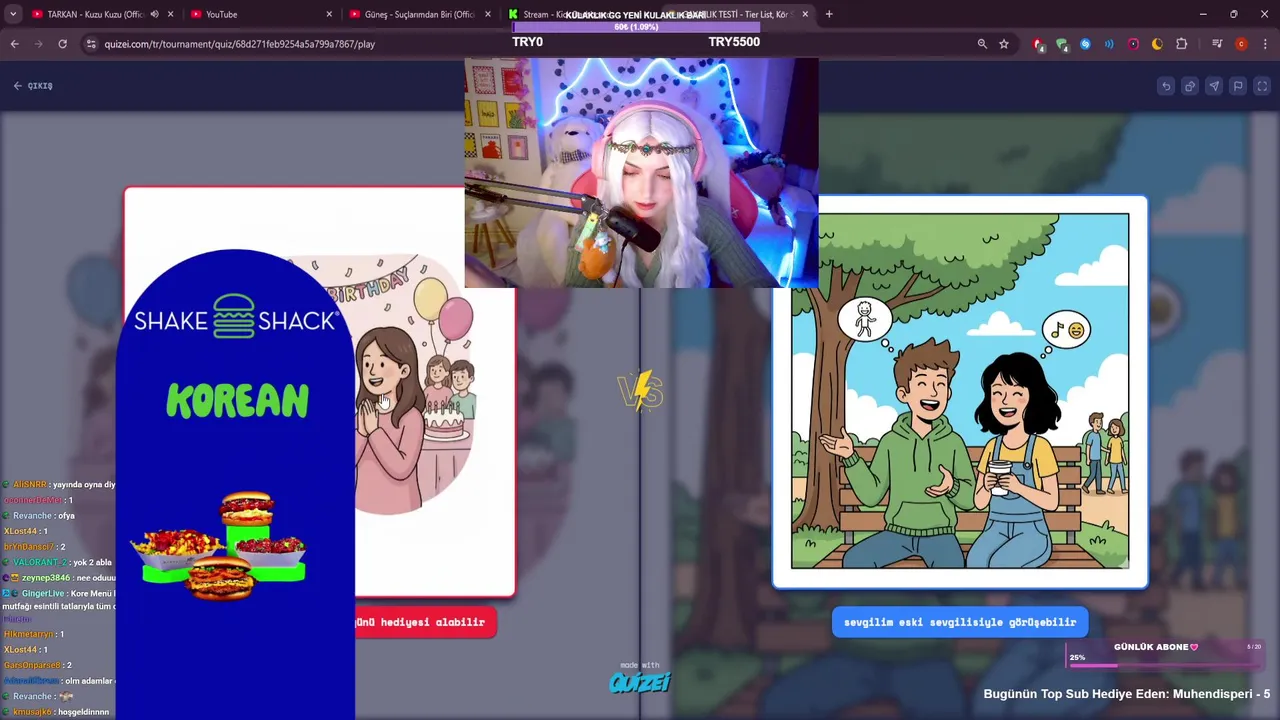The width and height of the screenshot is (1280, 720).
Task: Close the Güneş - Suçlarımdan Biri tab
Action: click(x=488, y=14)
